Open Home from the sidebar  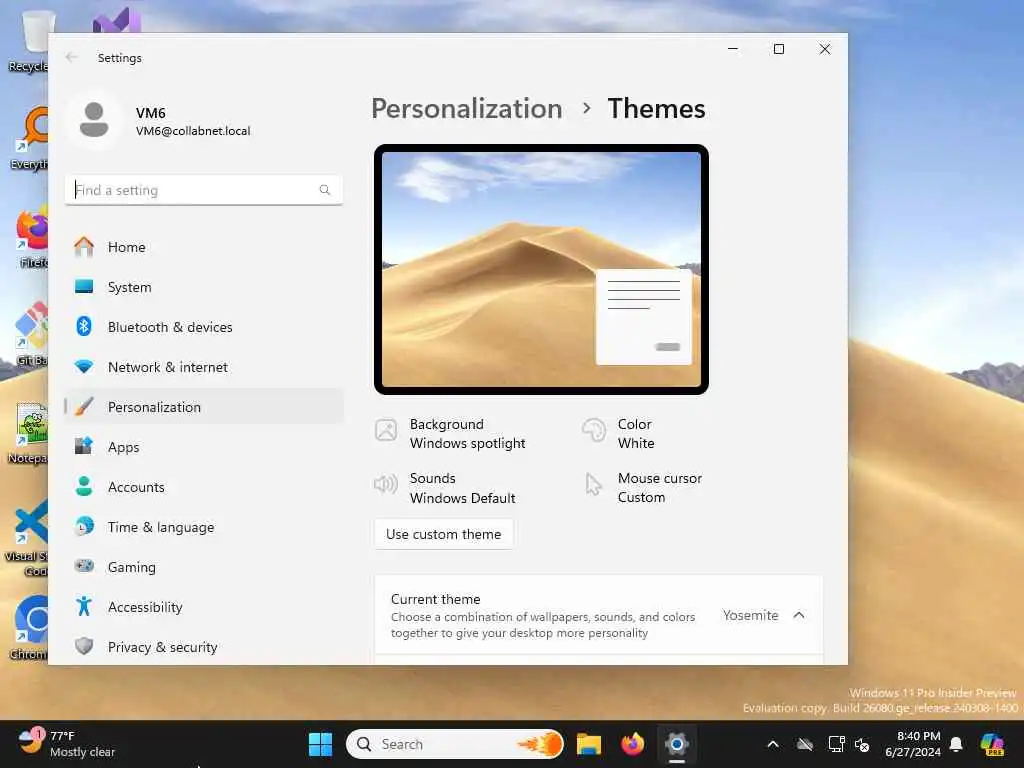click(204, 247)
